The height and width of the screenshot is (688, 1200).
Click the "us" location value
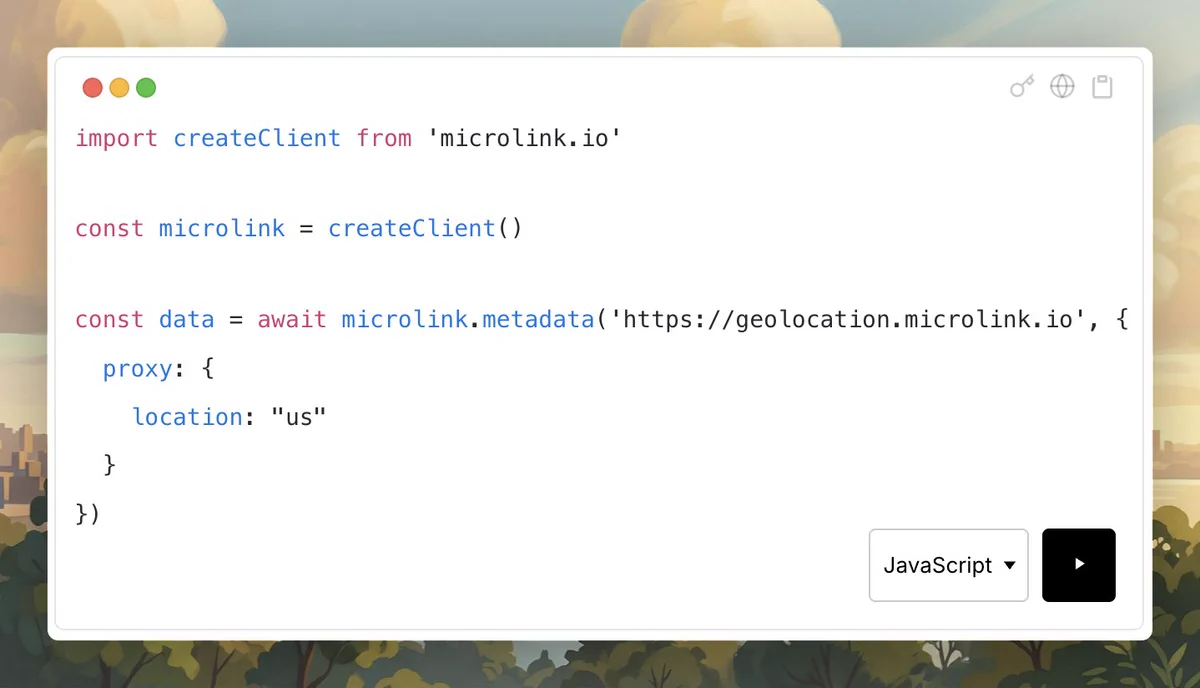click(300, 417)
